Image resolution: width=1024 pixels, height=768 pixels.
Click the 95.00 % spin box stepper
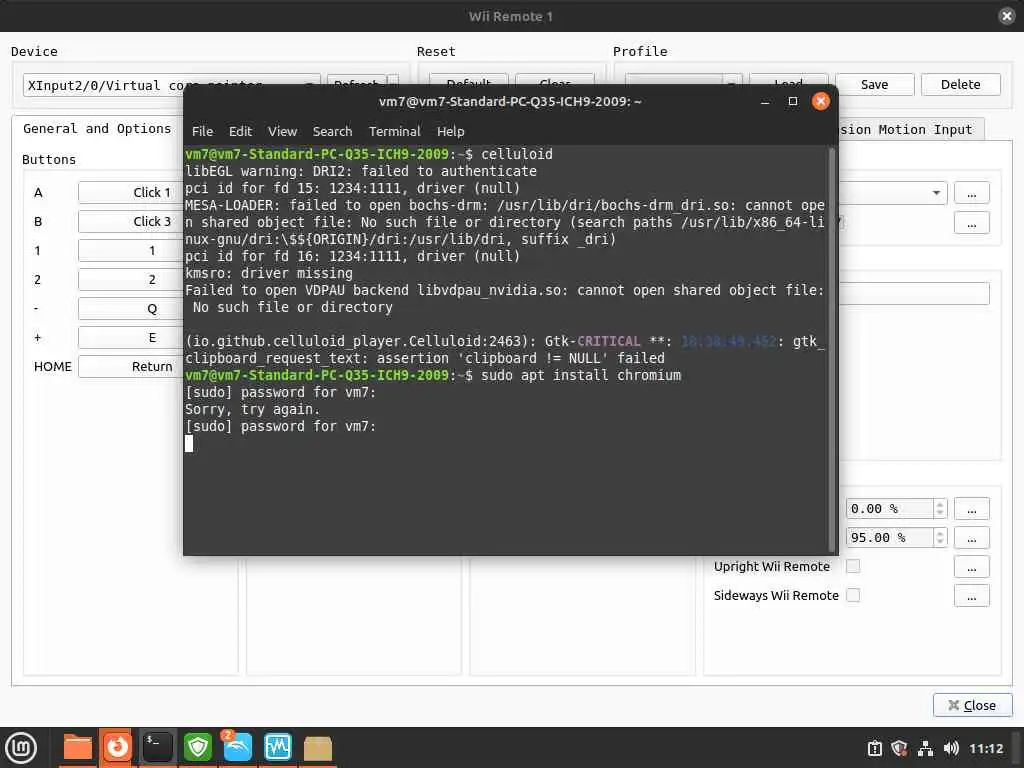[x=940, y=537]
